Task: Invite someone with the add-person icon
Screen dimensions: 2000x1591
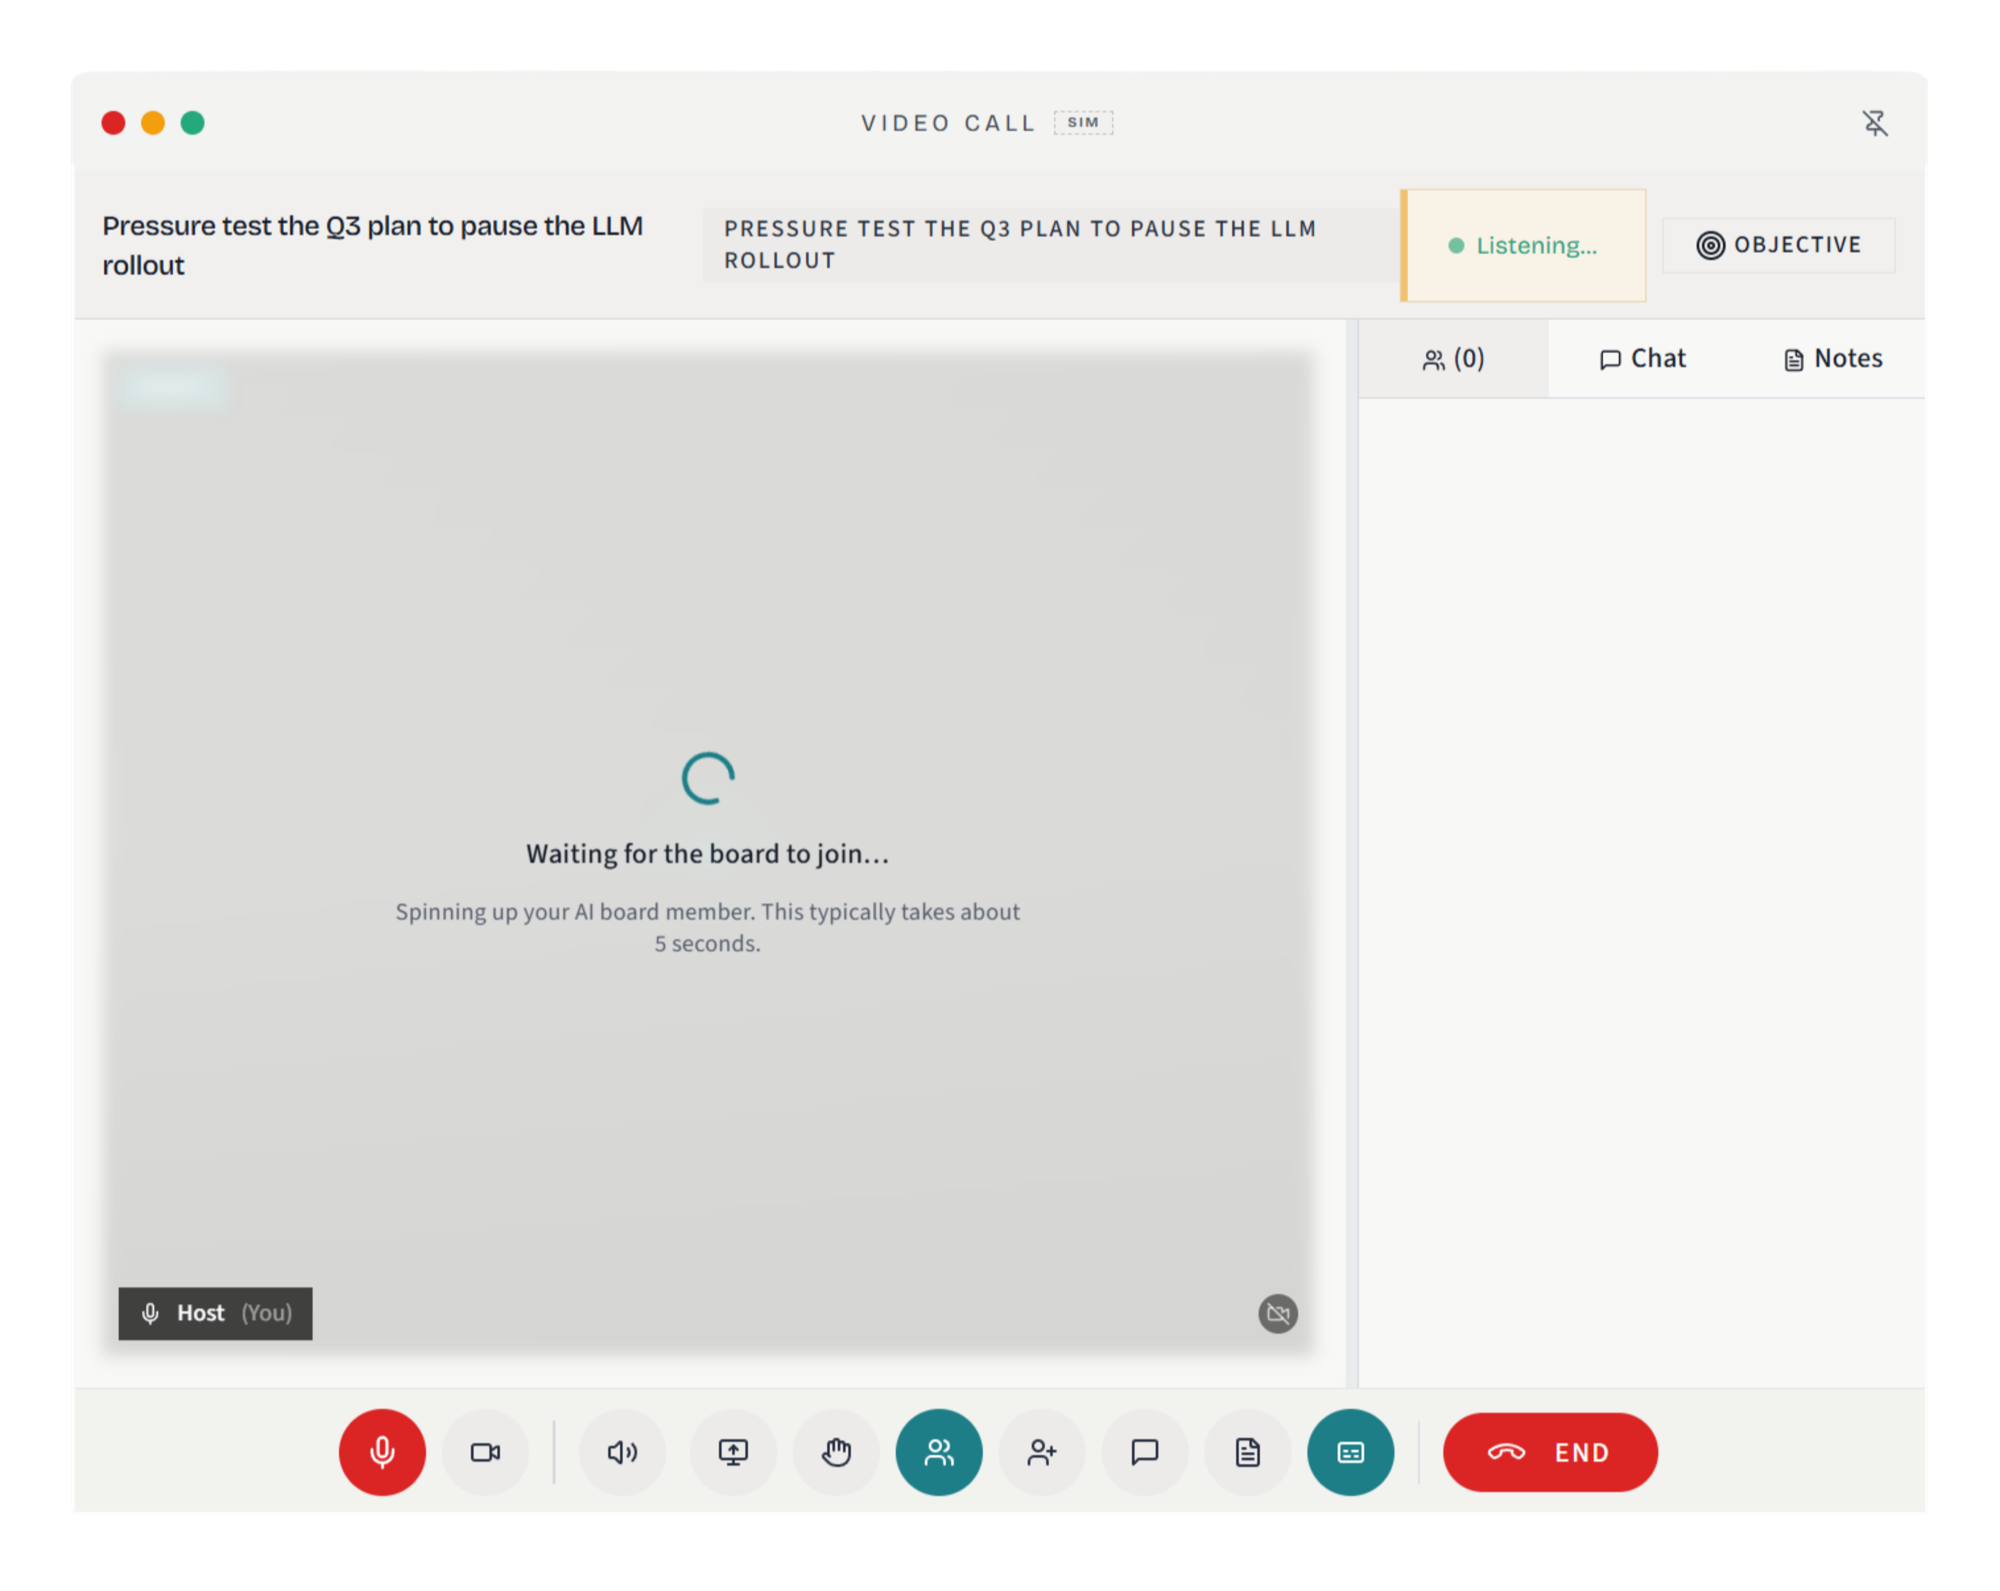Action: pos(1042,1452)
